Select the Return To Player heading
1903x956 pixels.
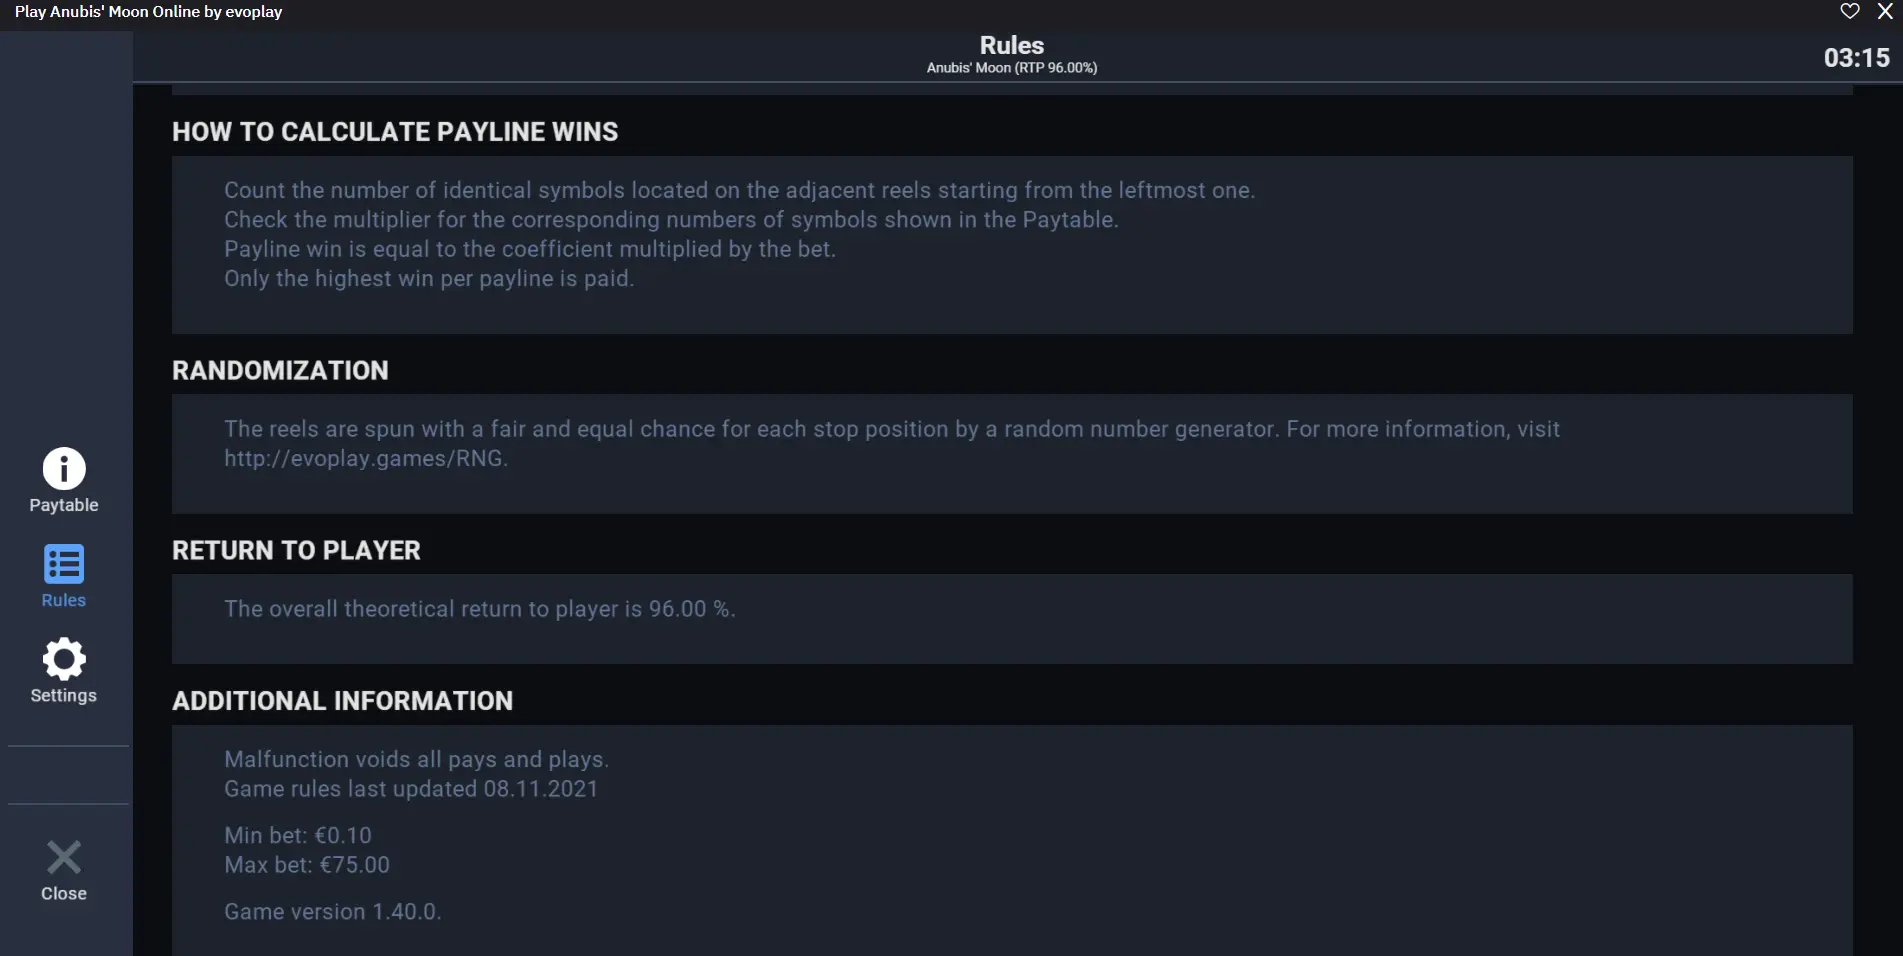pyautogui.click(x=296, y=551)
